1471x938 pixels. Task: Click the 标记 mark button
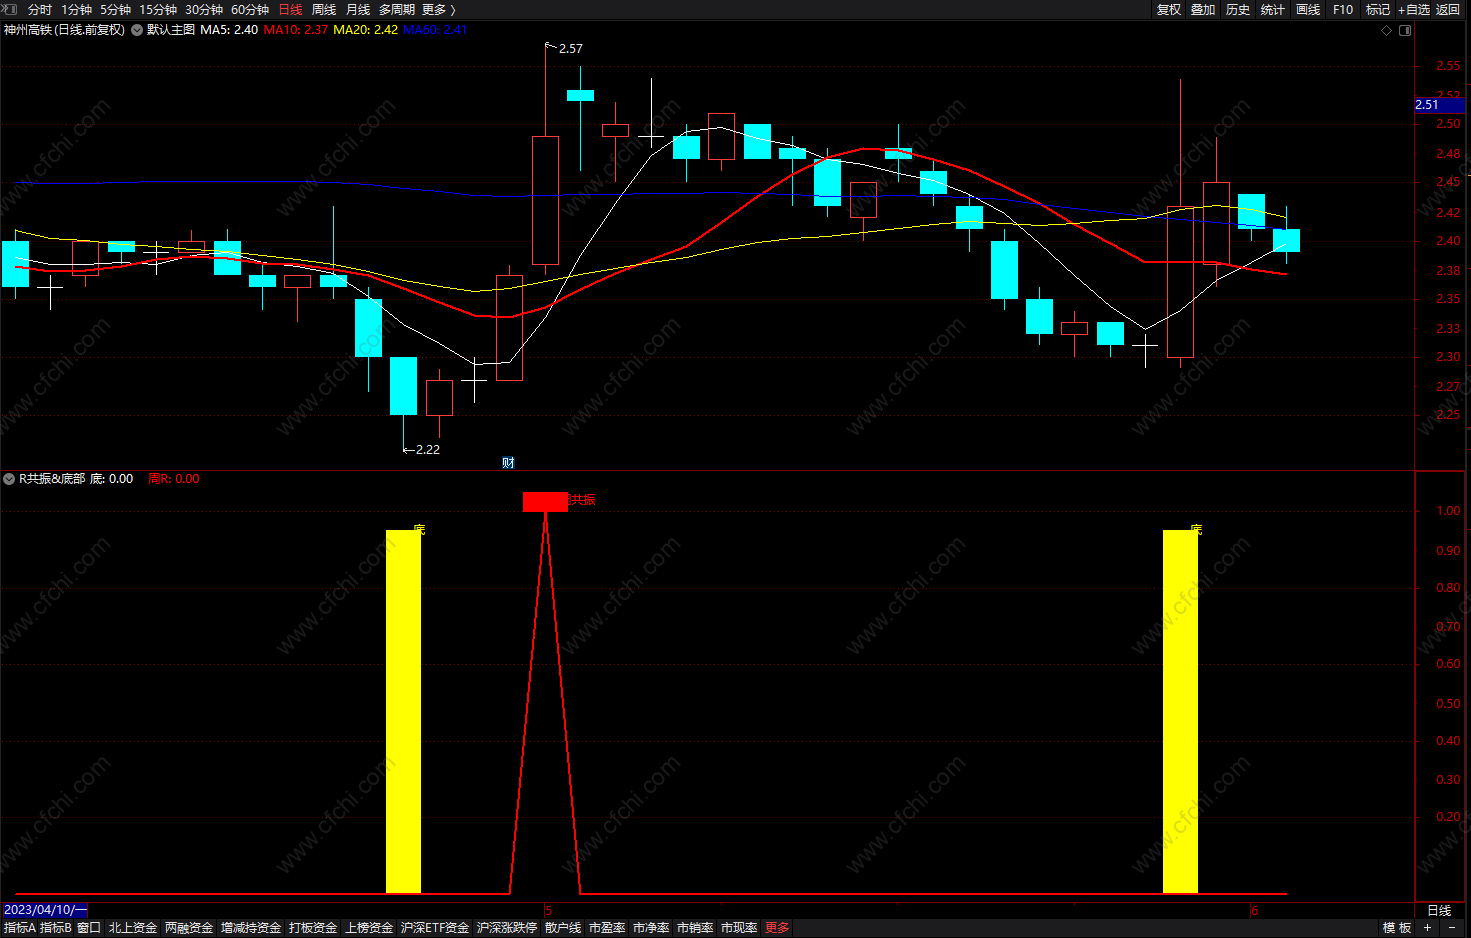pos(1378,9)
